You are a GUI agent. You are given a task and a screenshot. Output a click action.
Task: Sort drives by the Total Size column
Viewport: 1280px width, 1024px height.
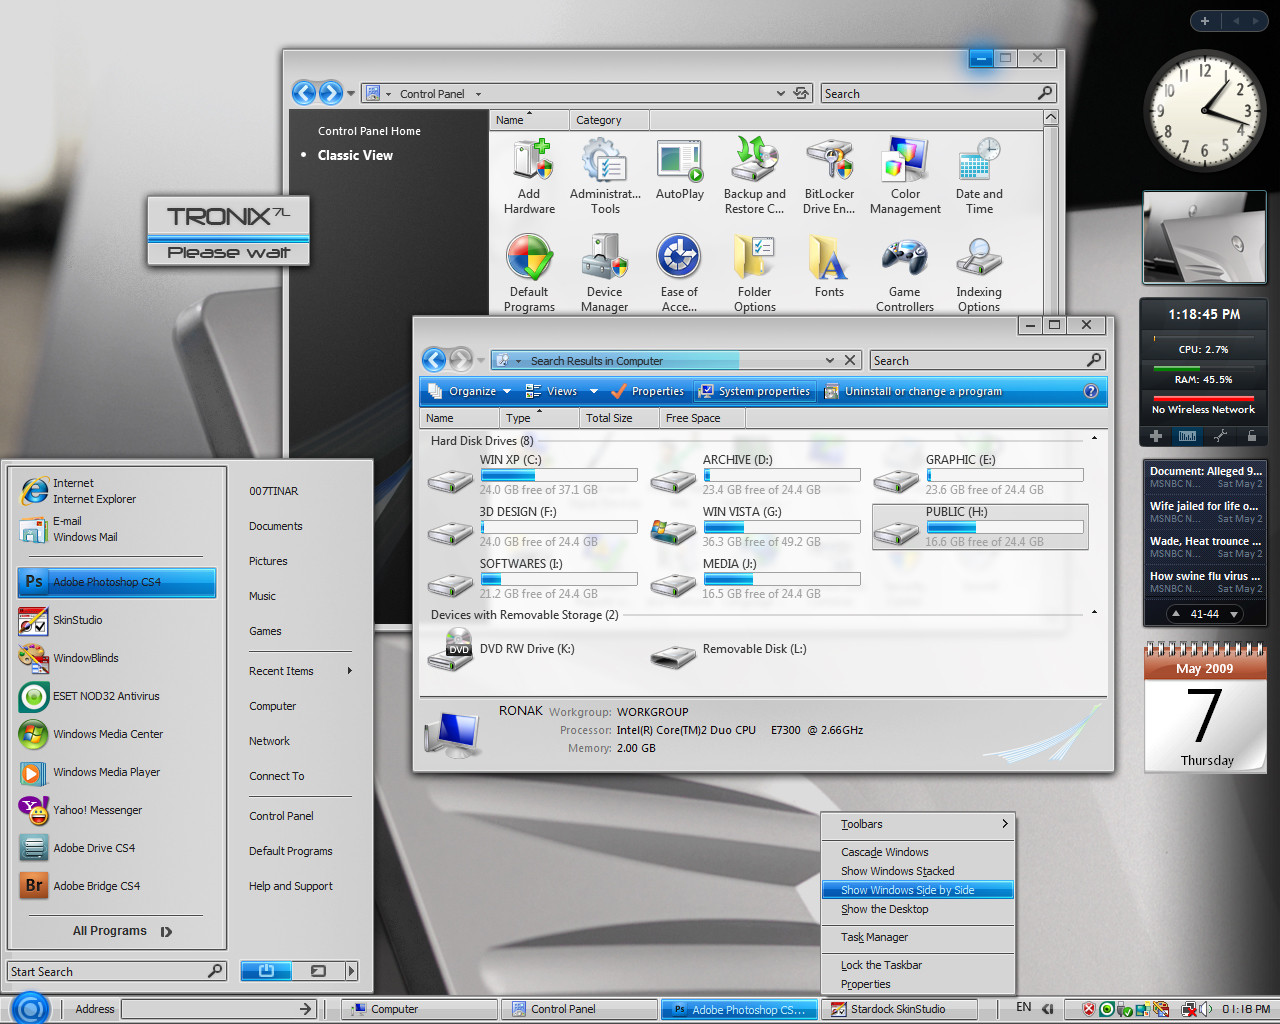pyautogui.click(x=619, y=418)
